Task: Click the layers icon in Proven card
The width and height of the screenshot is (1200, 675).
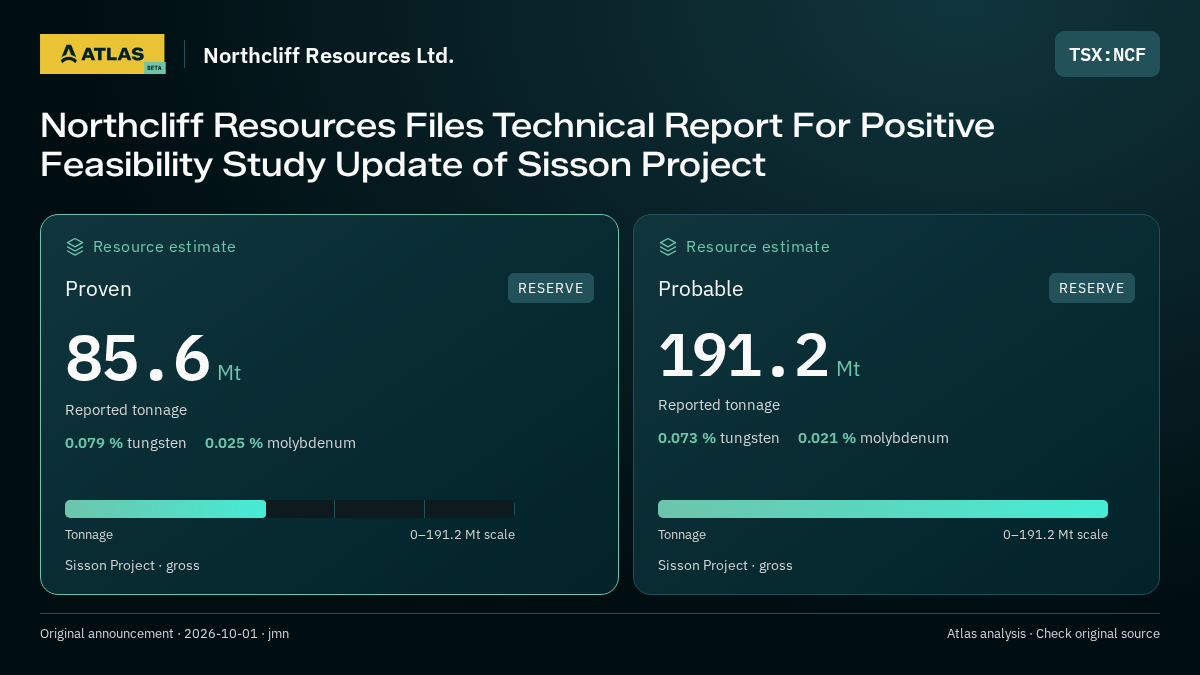Action: (75, 247)
